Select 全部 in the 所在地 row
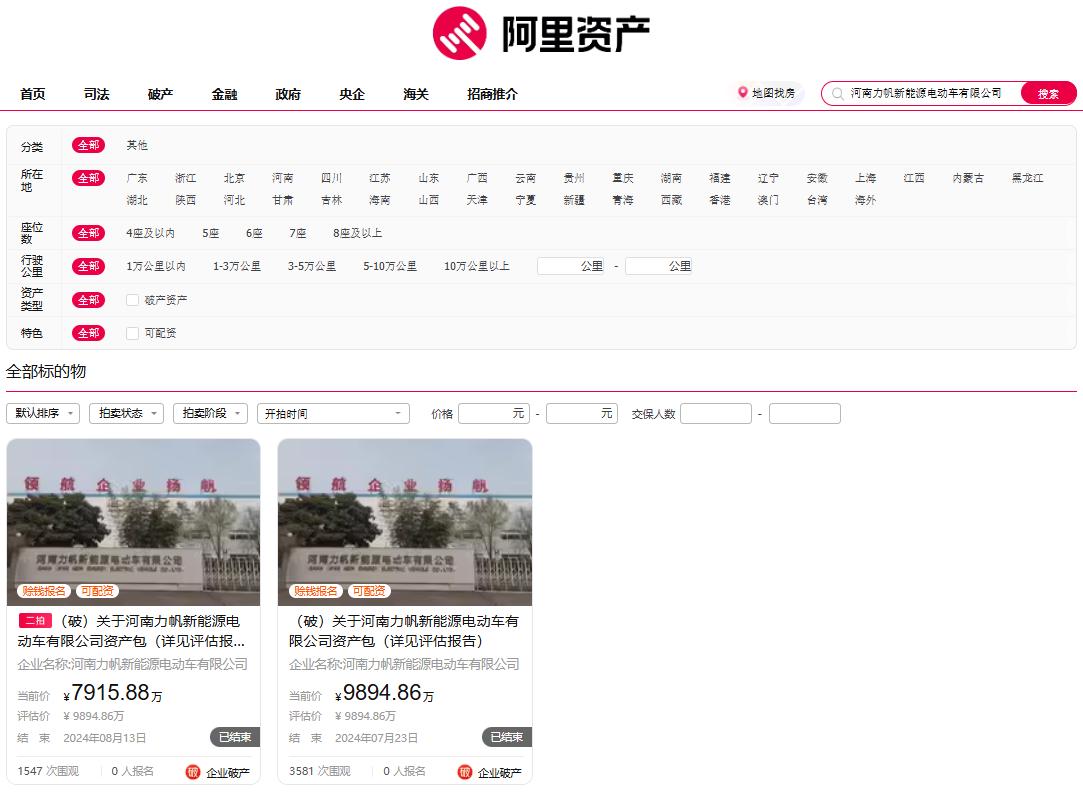The width and height of the screenshot is (1083, 793). pos(88,178)
